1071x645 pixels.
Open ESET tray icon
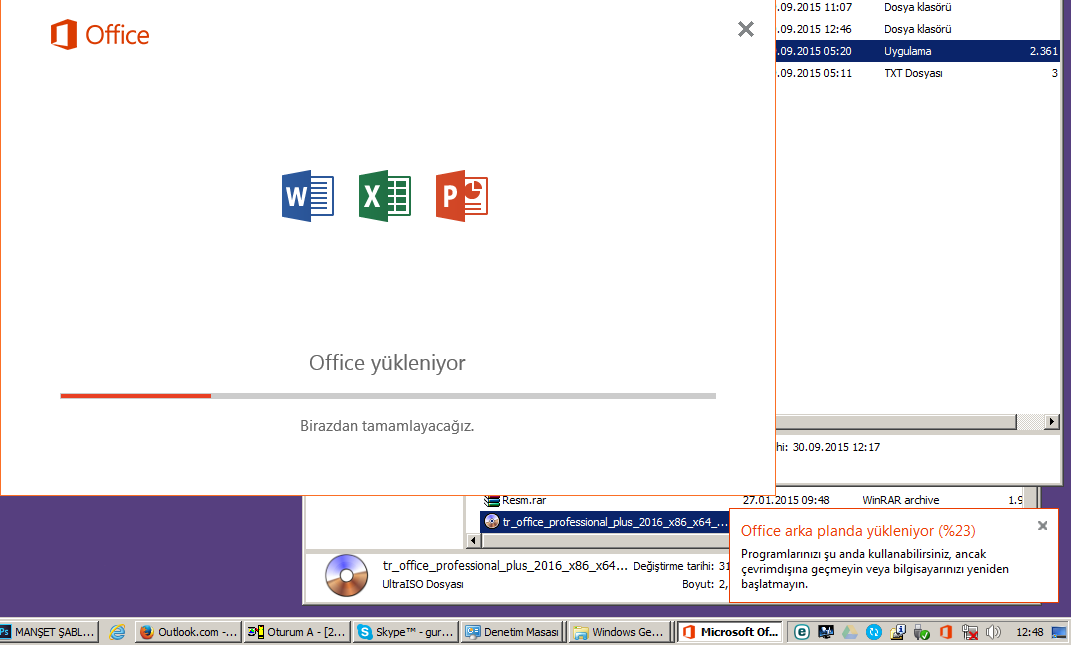(802, 632)
